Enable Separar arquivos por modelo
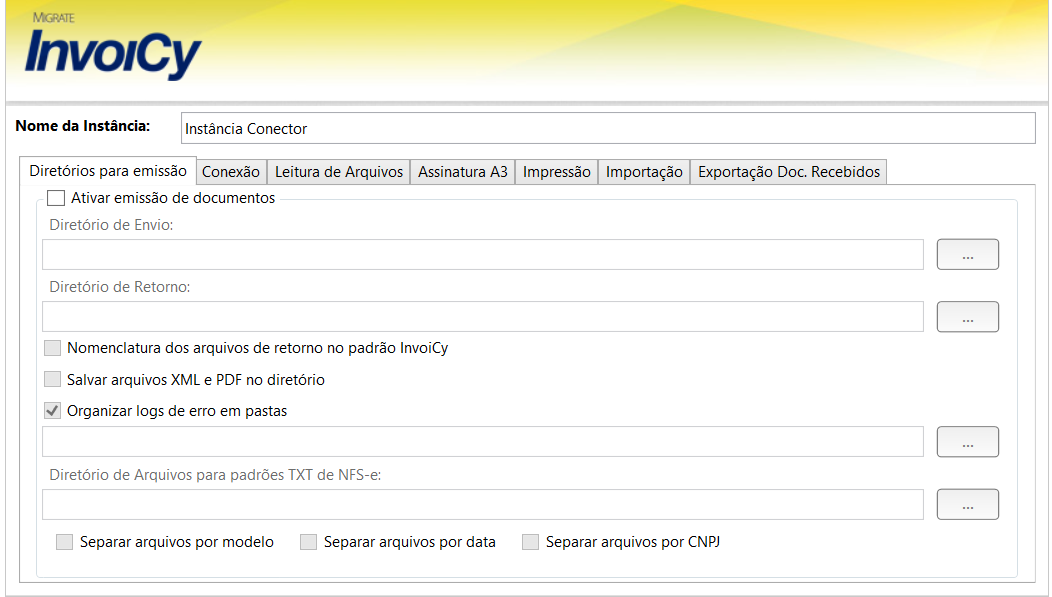 65,542
